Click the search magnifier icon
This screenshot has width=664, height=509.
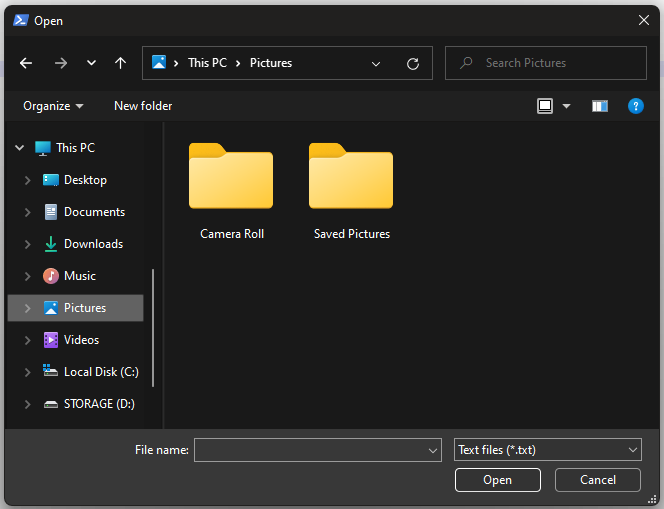tap(466, 63)
